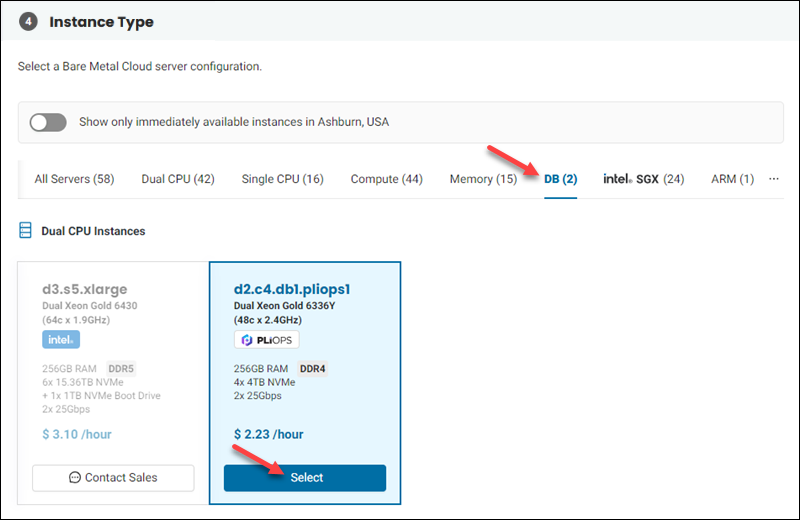This screenshot has width=800, height=520.
Task: Click the server icon beside Dual CPU Instances
Action: pyautogui.click(x=26, y=231)
